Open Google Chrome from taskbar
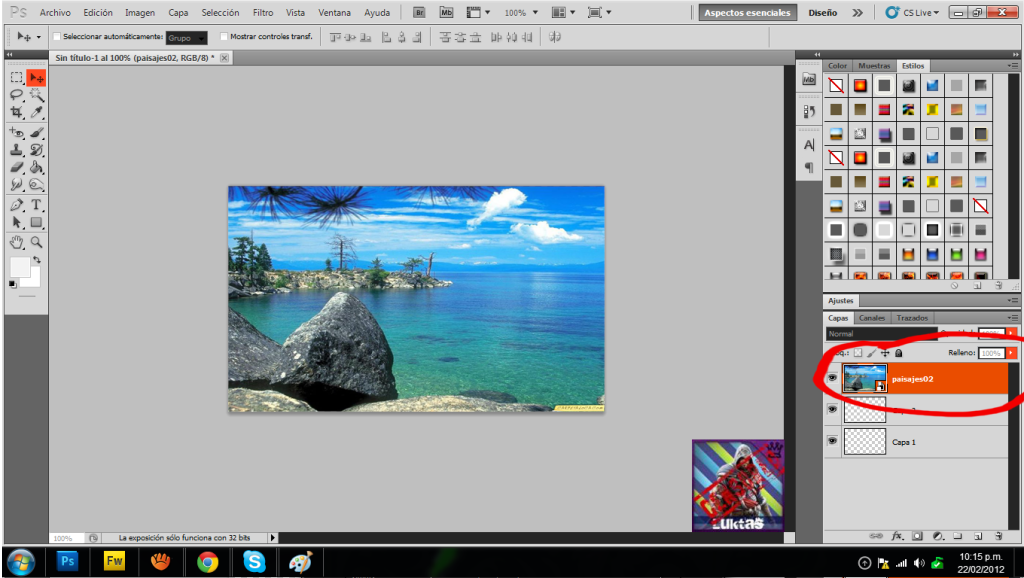 click(208, 562)
